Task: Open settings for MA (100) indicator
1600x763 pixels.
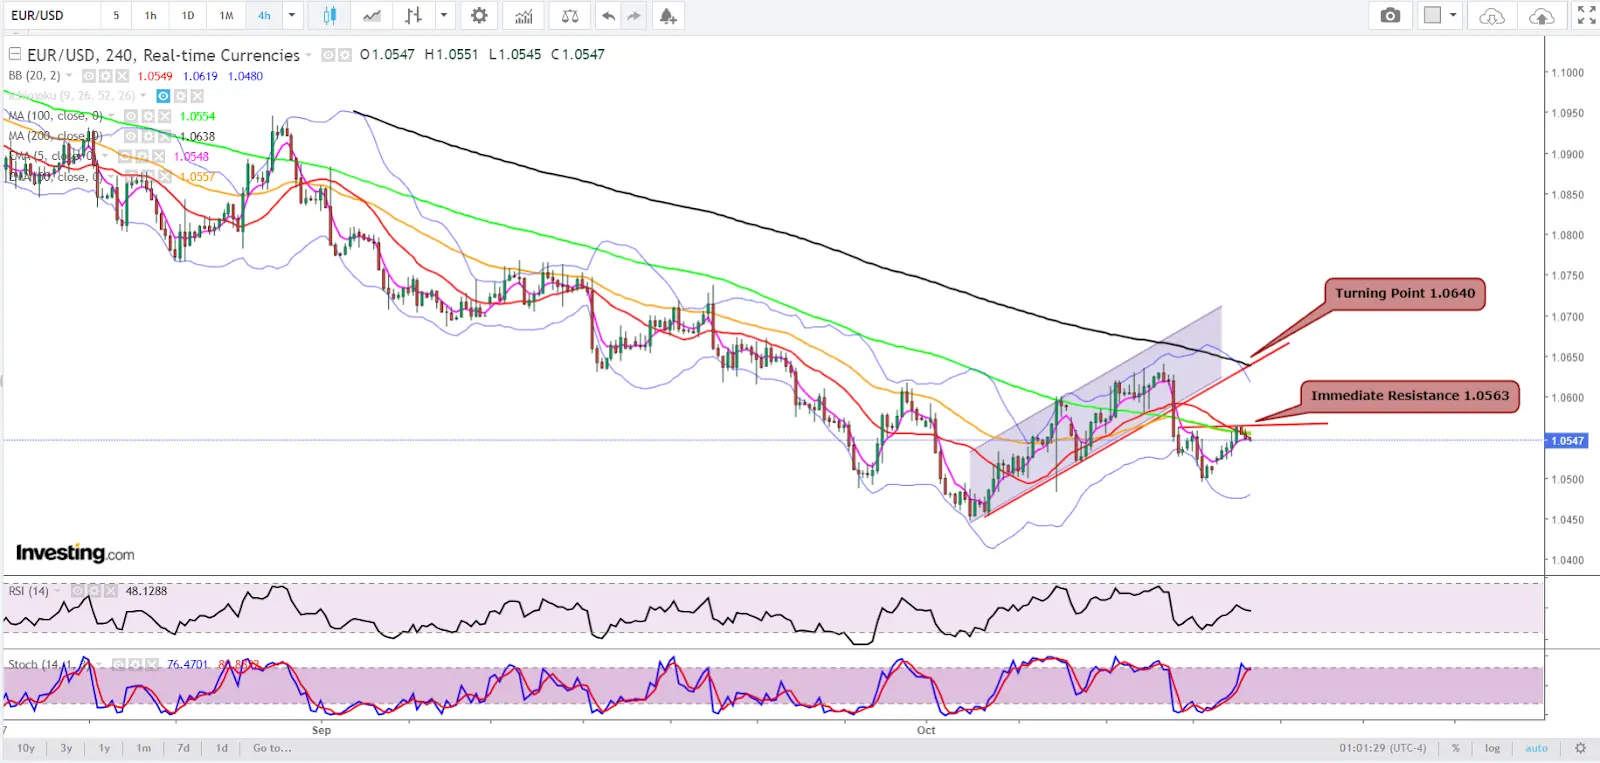Action: (x=148, y=116)
